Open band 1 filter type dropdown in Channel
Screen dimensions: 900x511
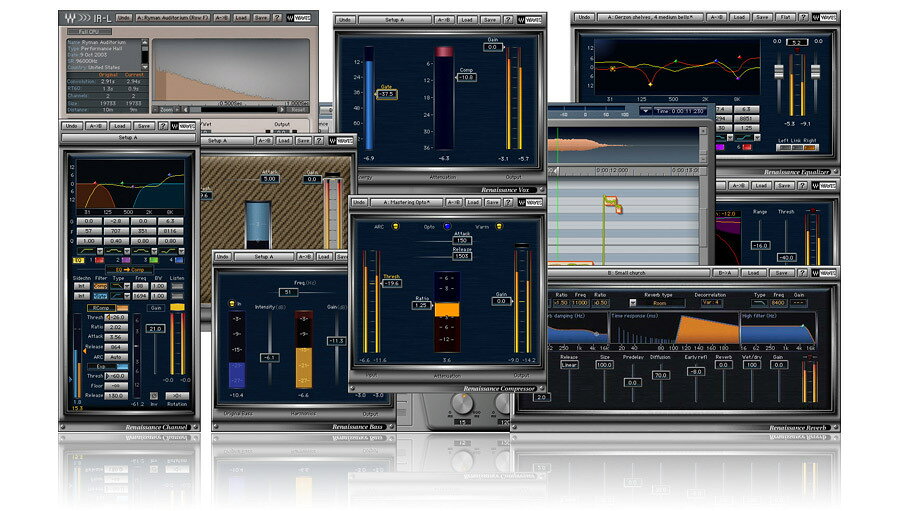(99, 251)
